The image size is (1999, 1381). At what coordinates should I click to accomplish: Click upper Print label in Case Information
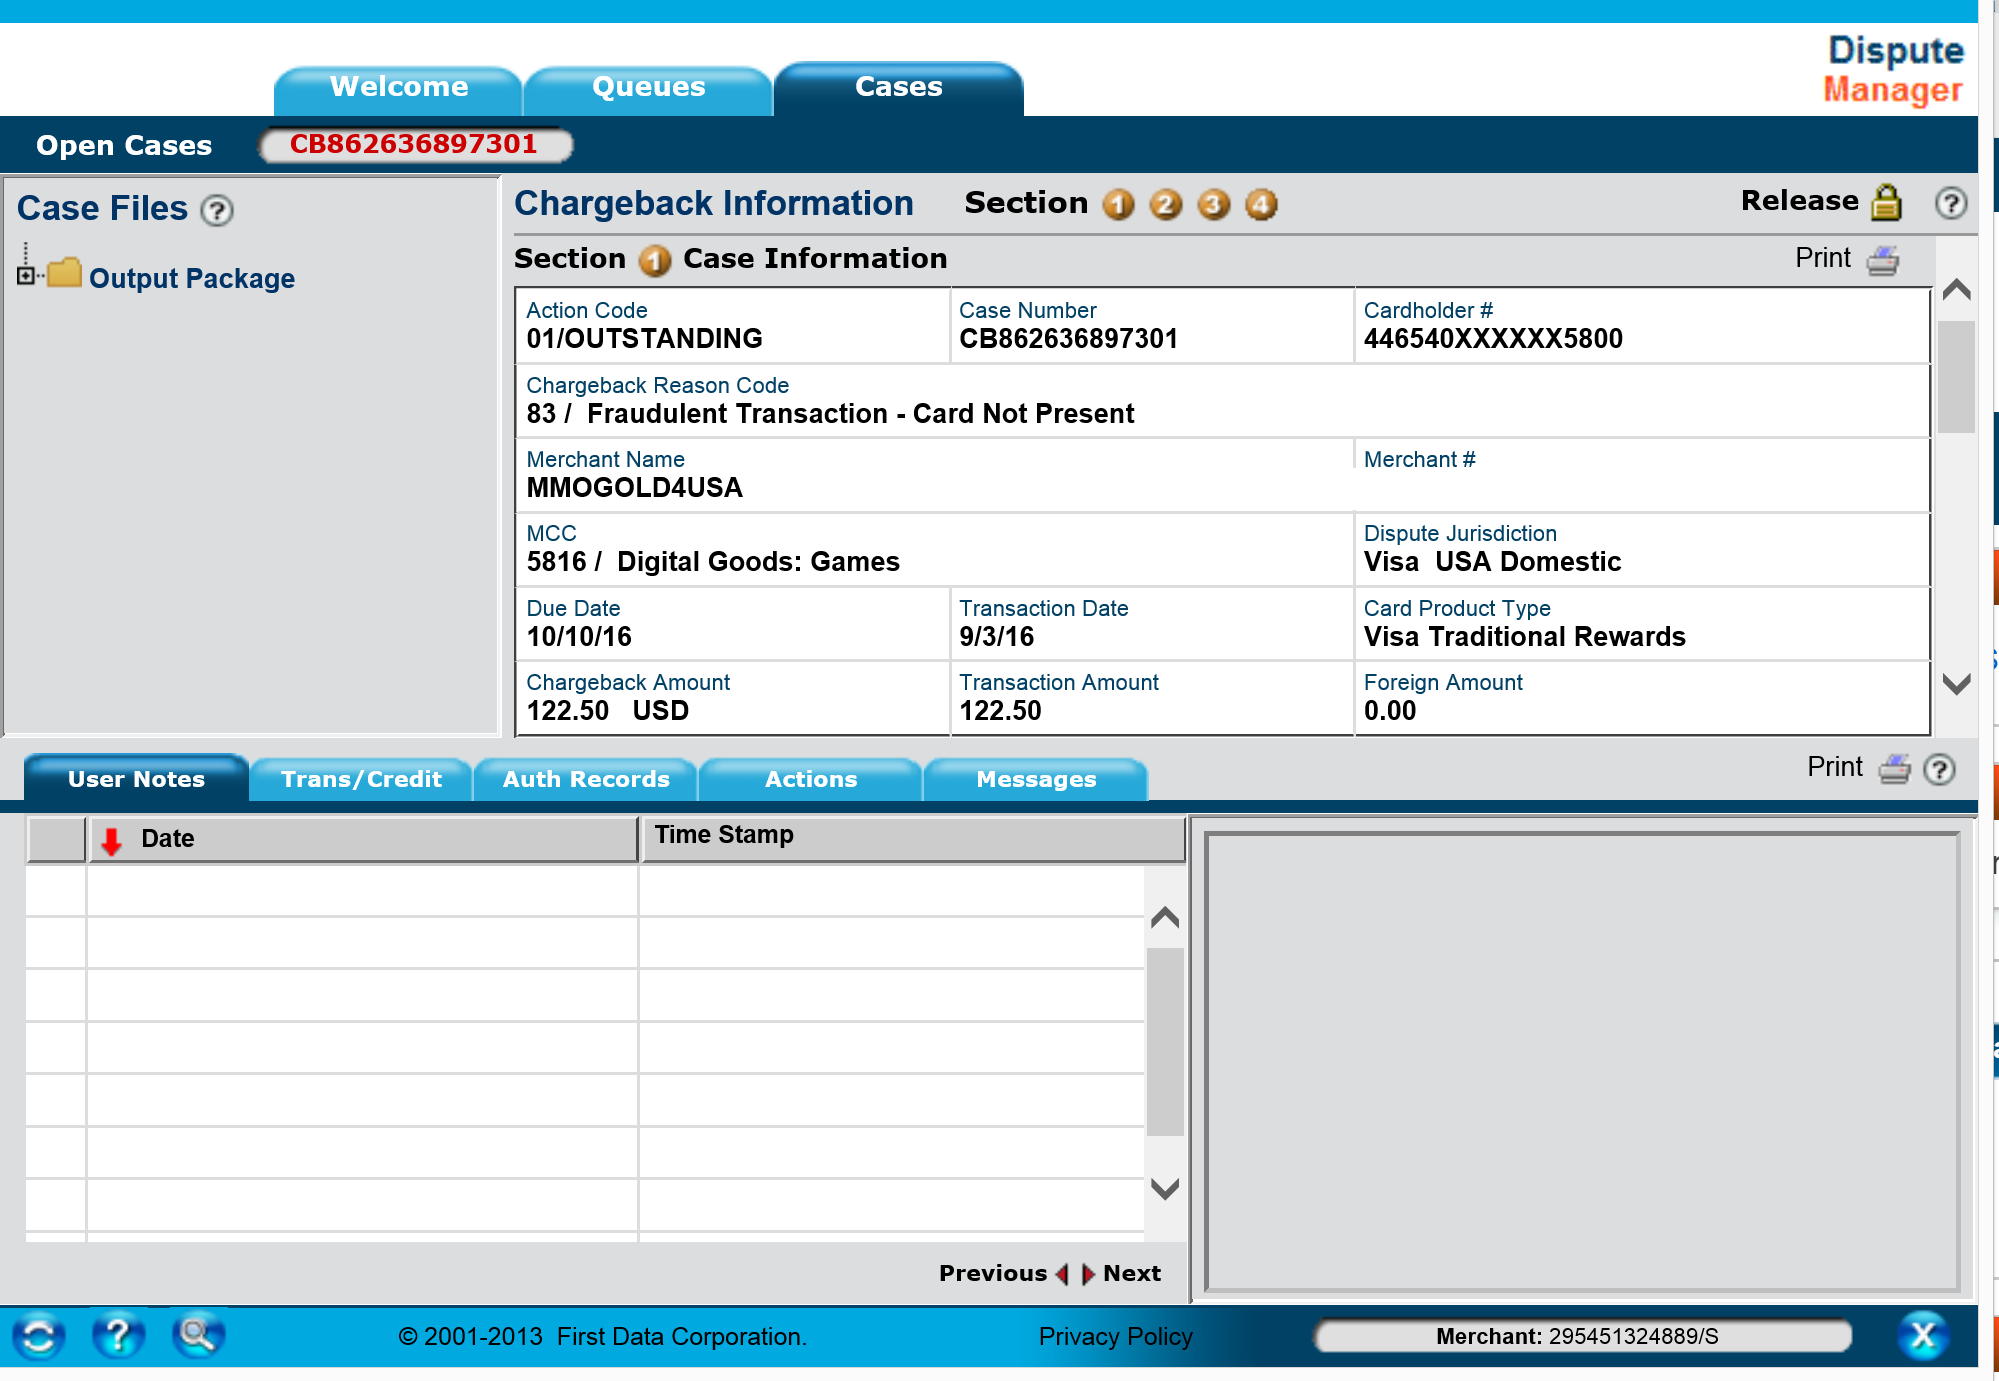(1823, 258)
